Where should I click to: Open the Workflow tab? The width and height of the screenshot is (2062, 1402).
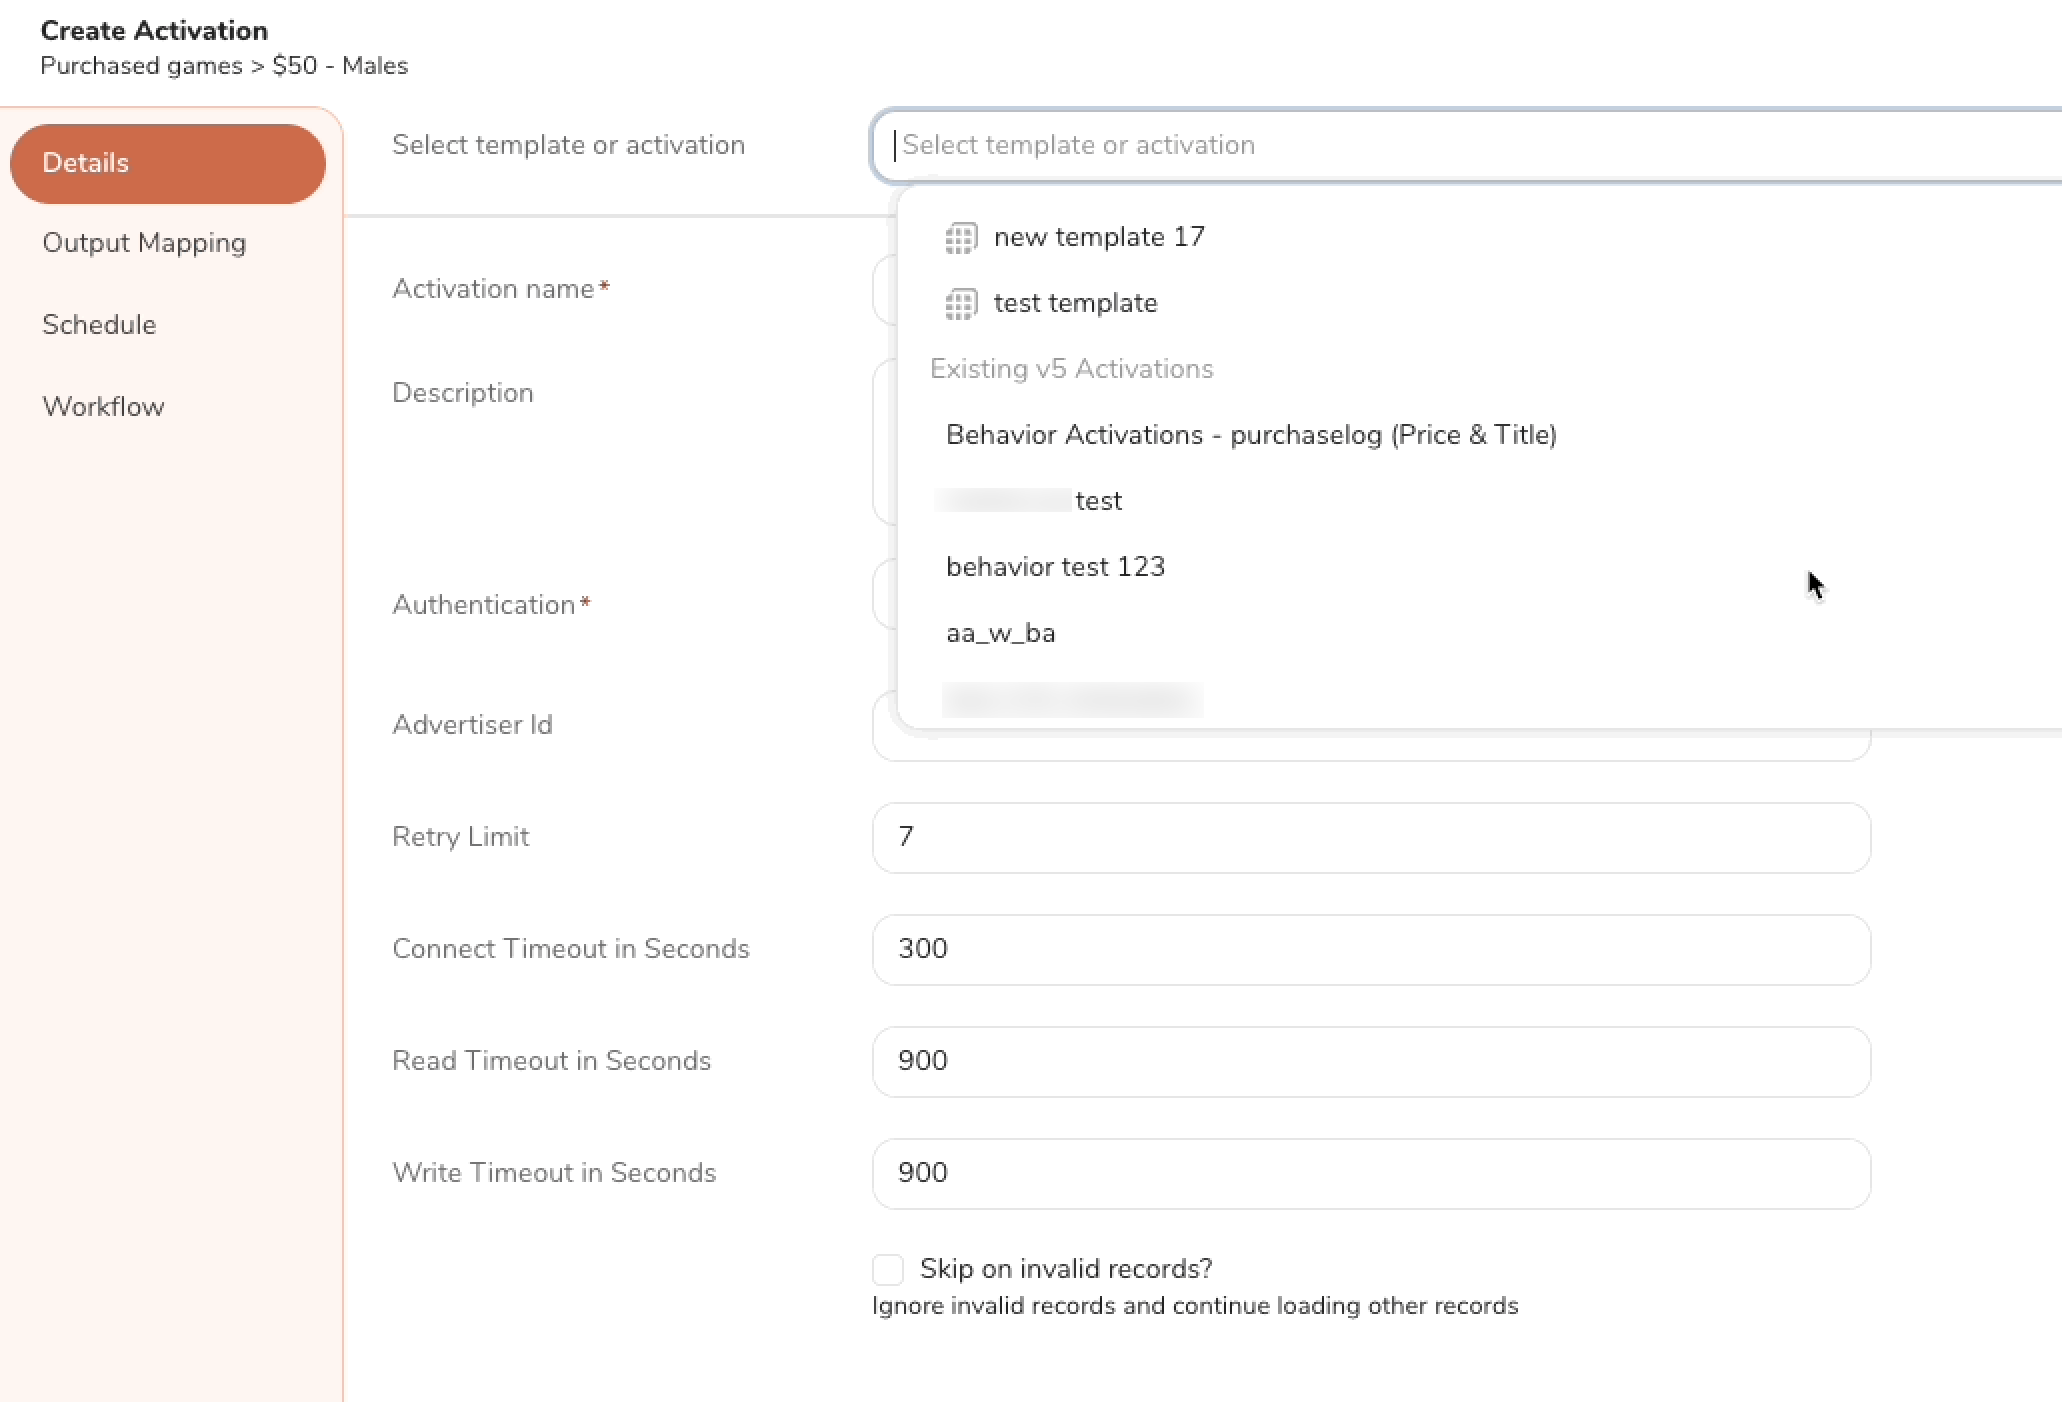pos(103,407)
